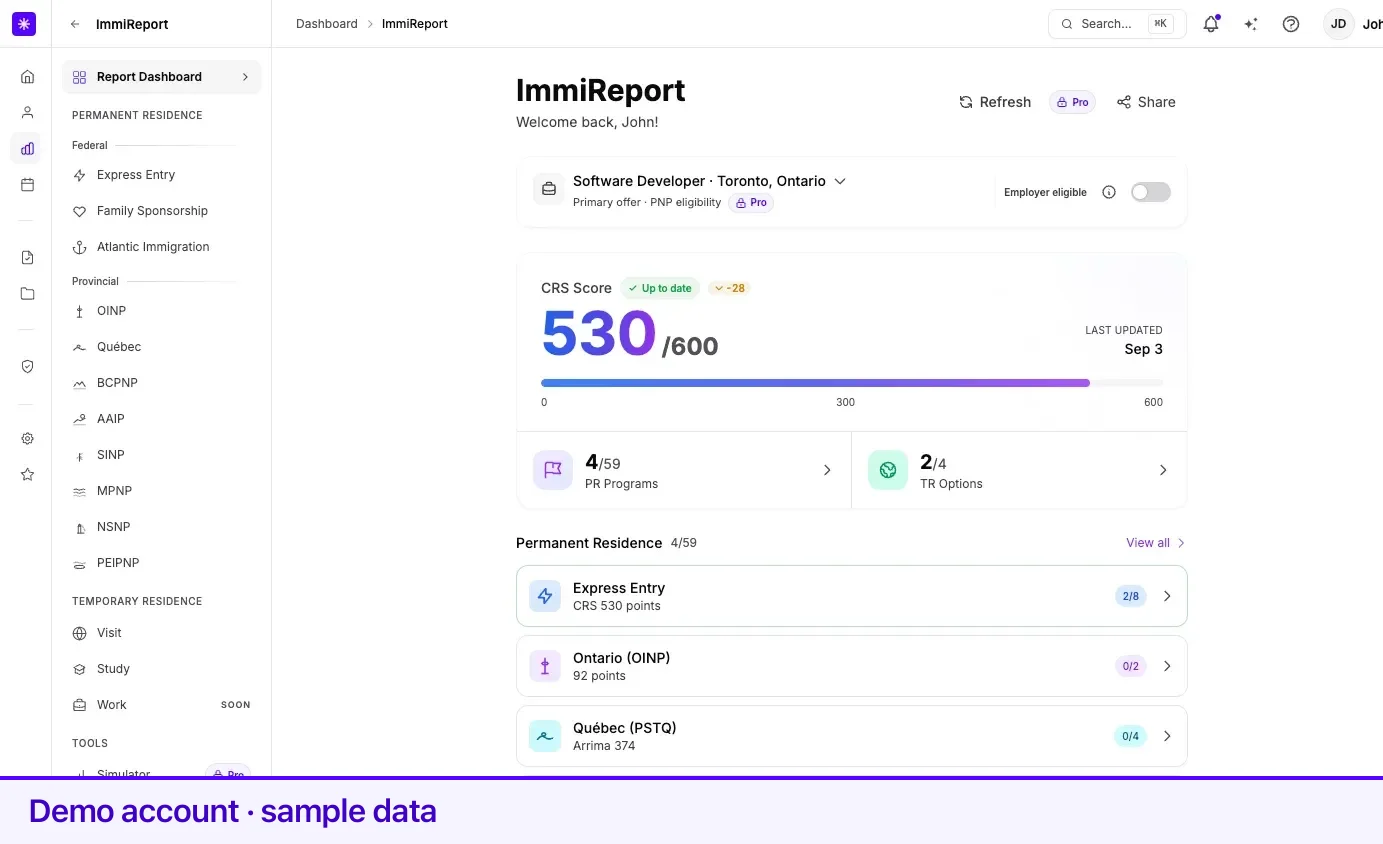This screenshot has height=844, width=1383.
Task: Click the 530 CRS score number
Action: tap(598, 333)
